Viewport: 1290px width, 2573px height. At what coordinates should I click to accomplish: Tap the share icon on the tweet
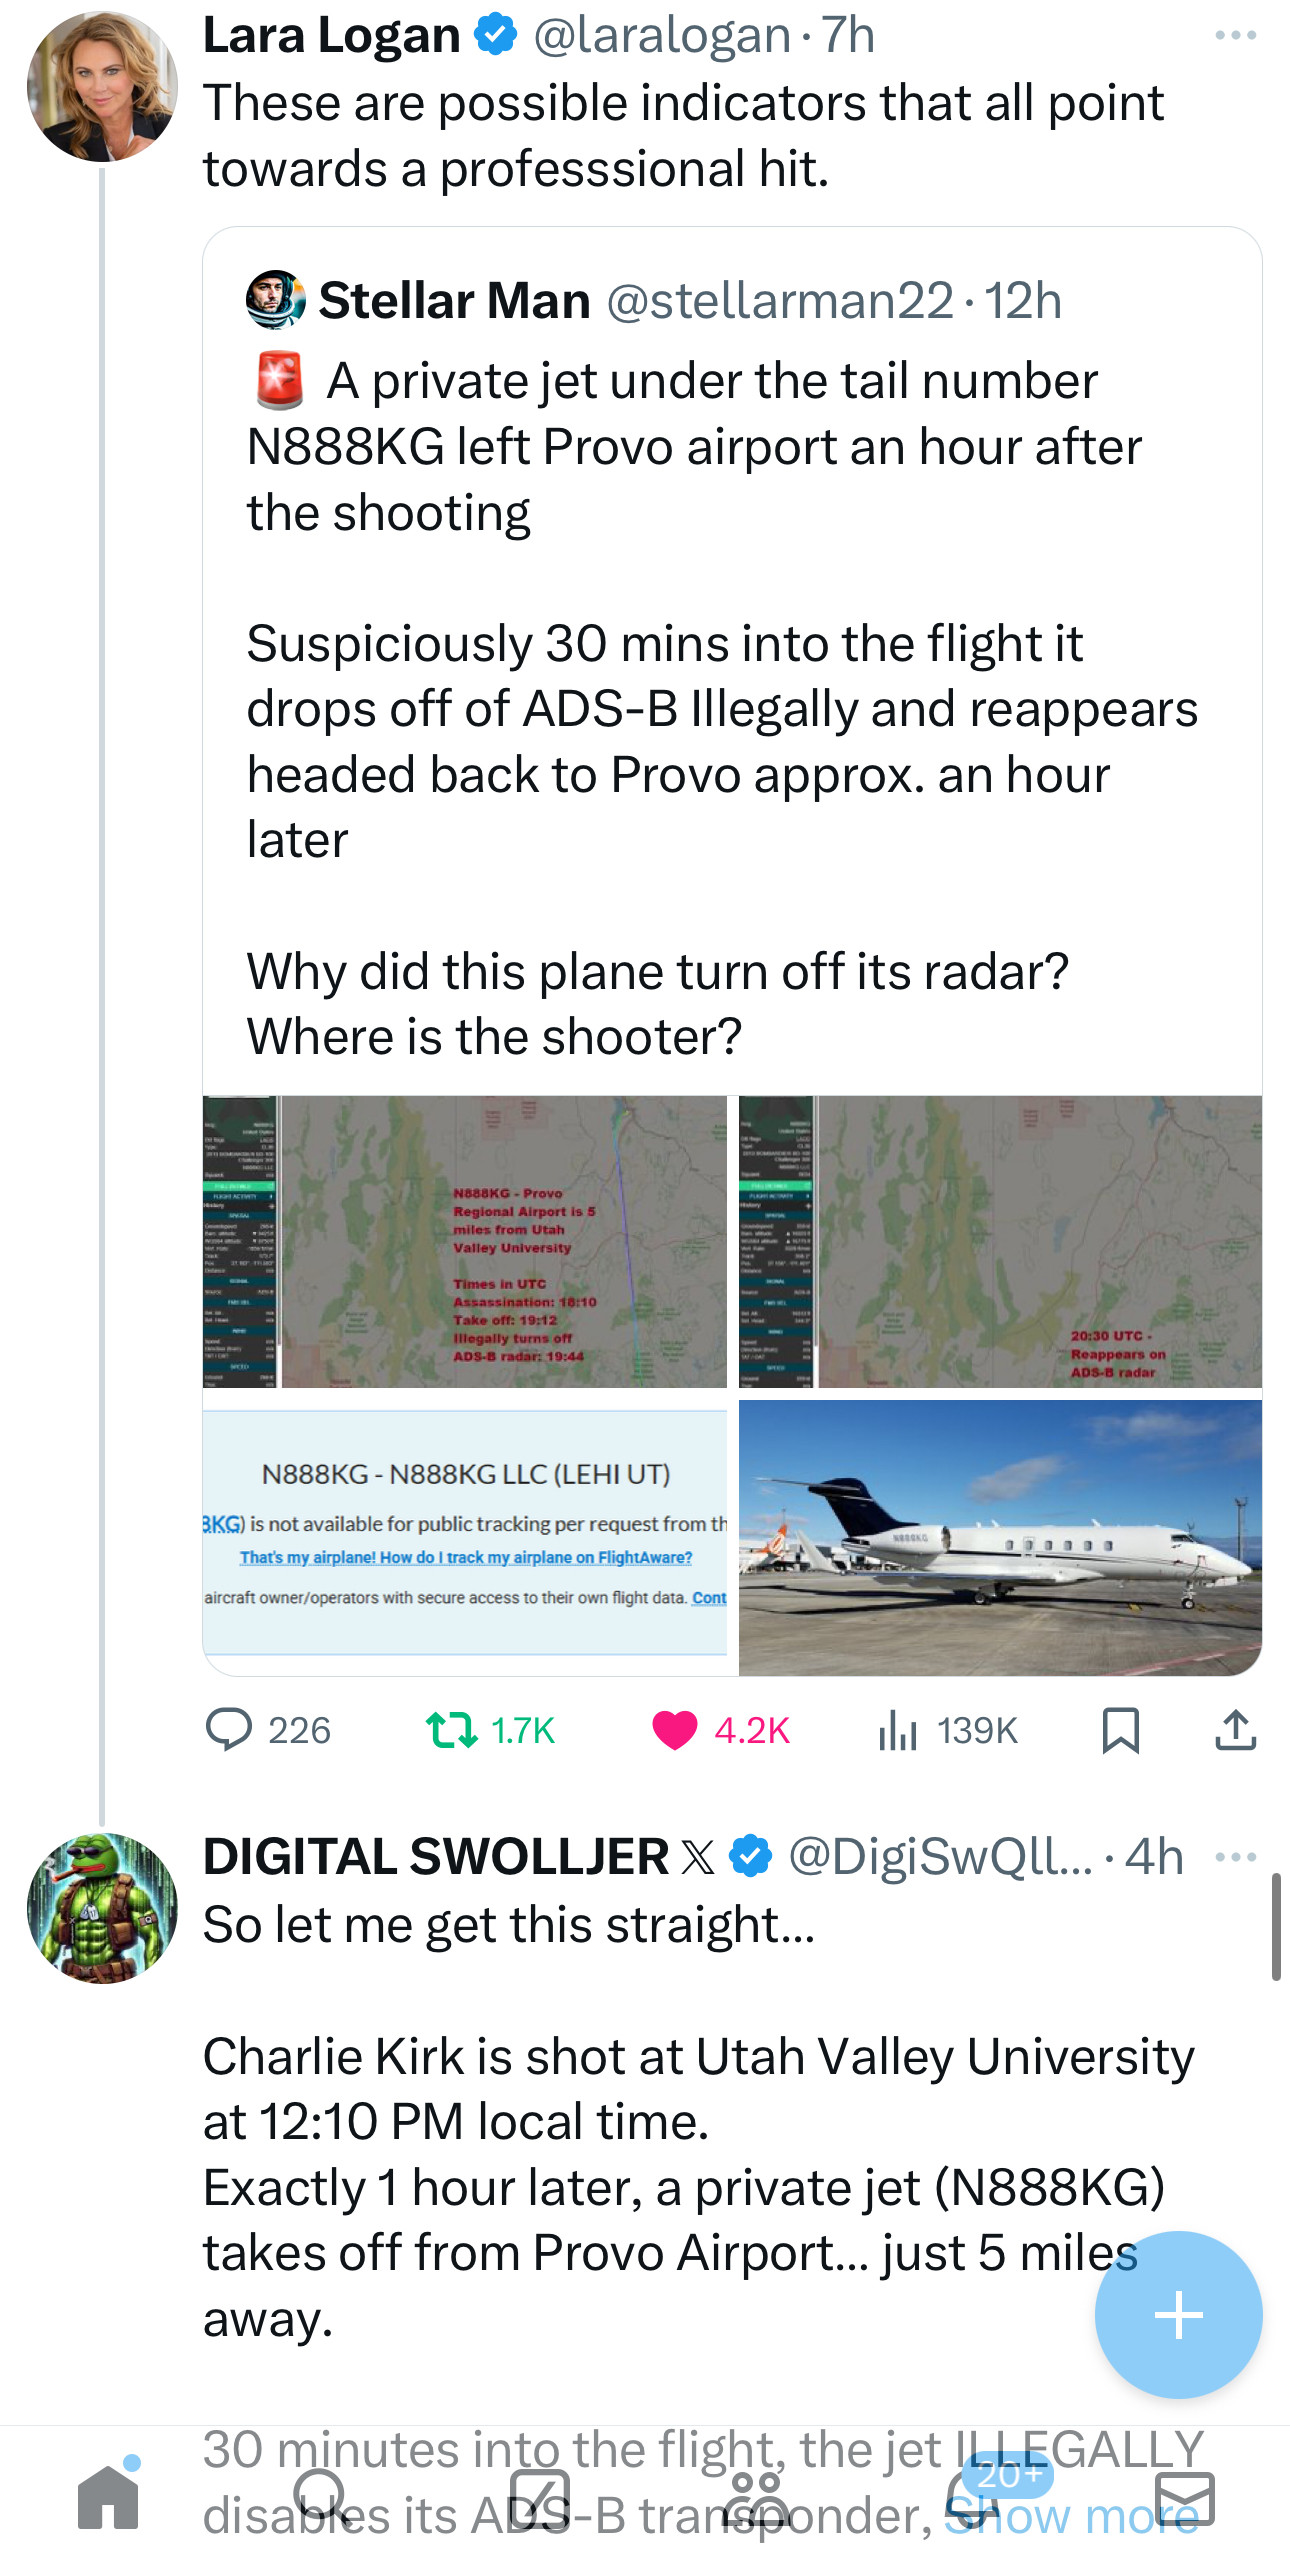pos(1235,1730)
